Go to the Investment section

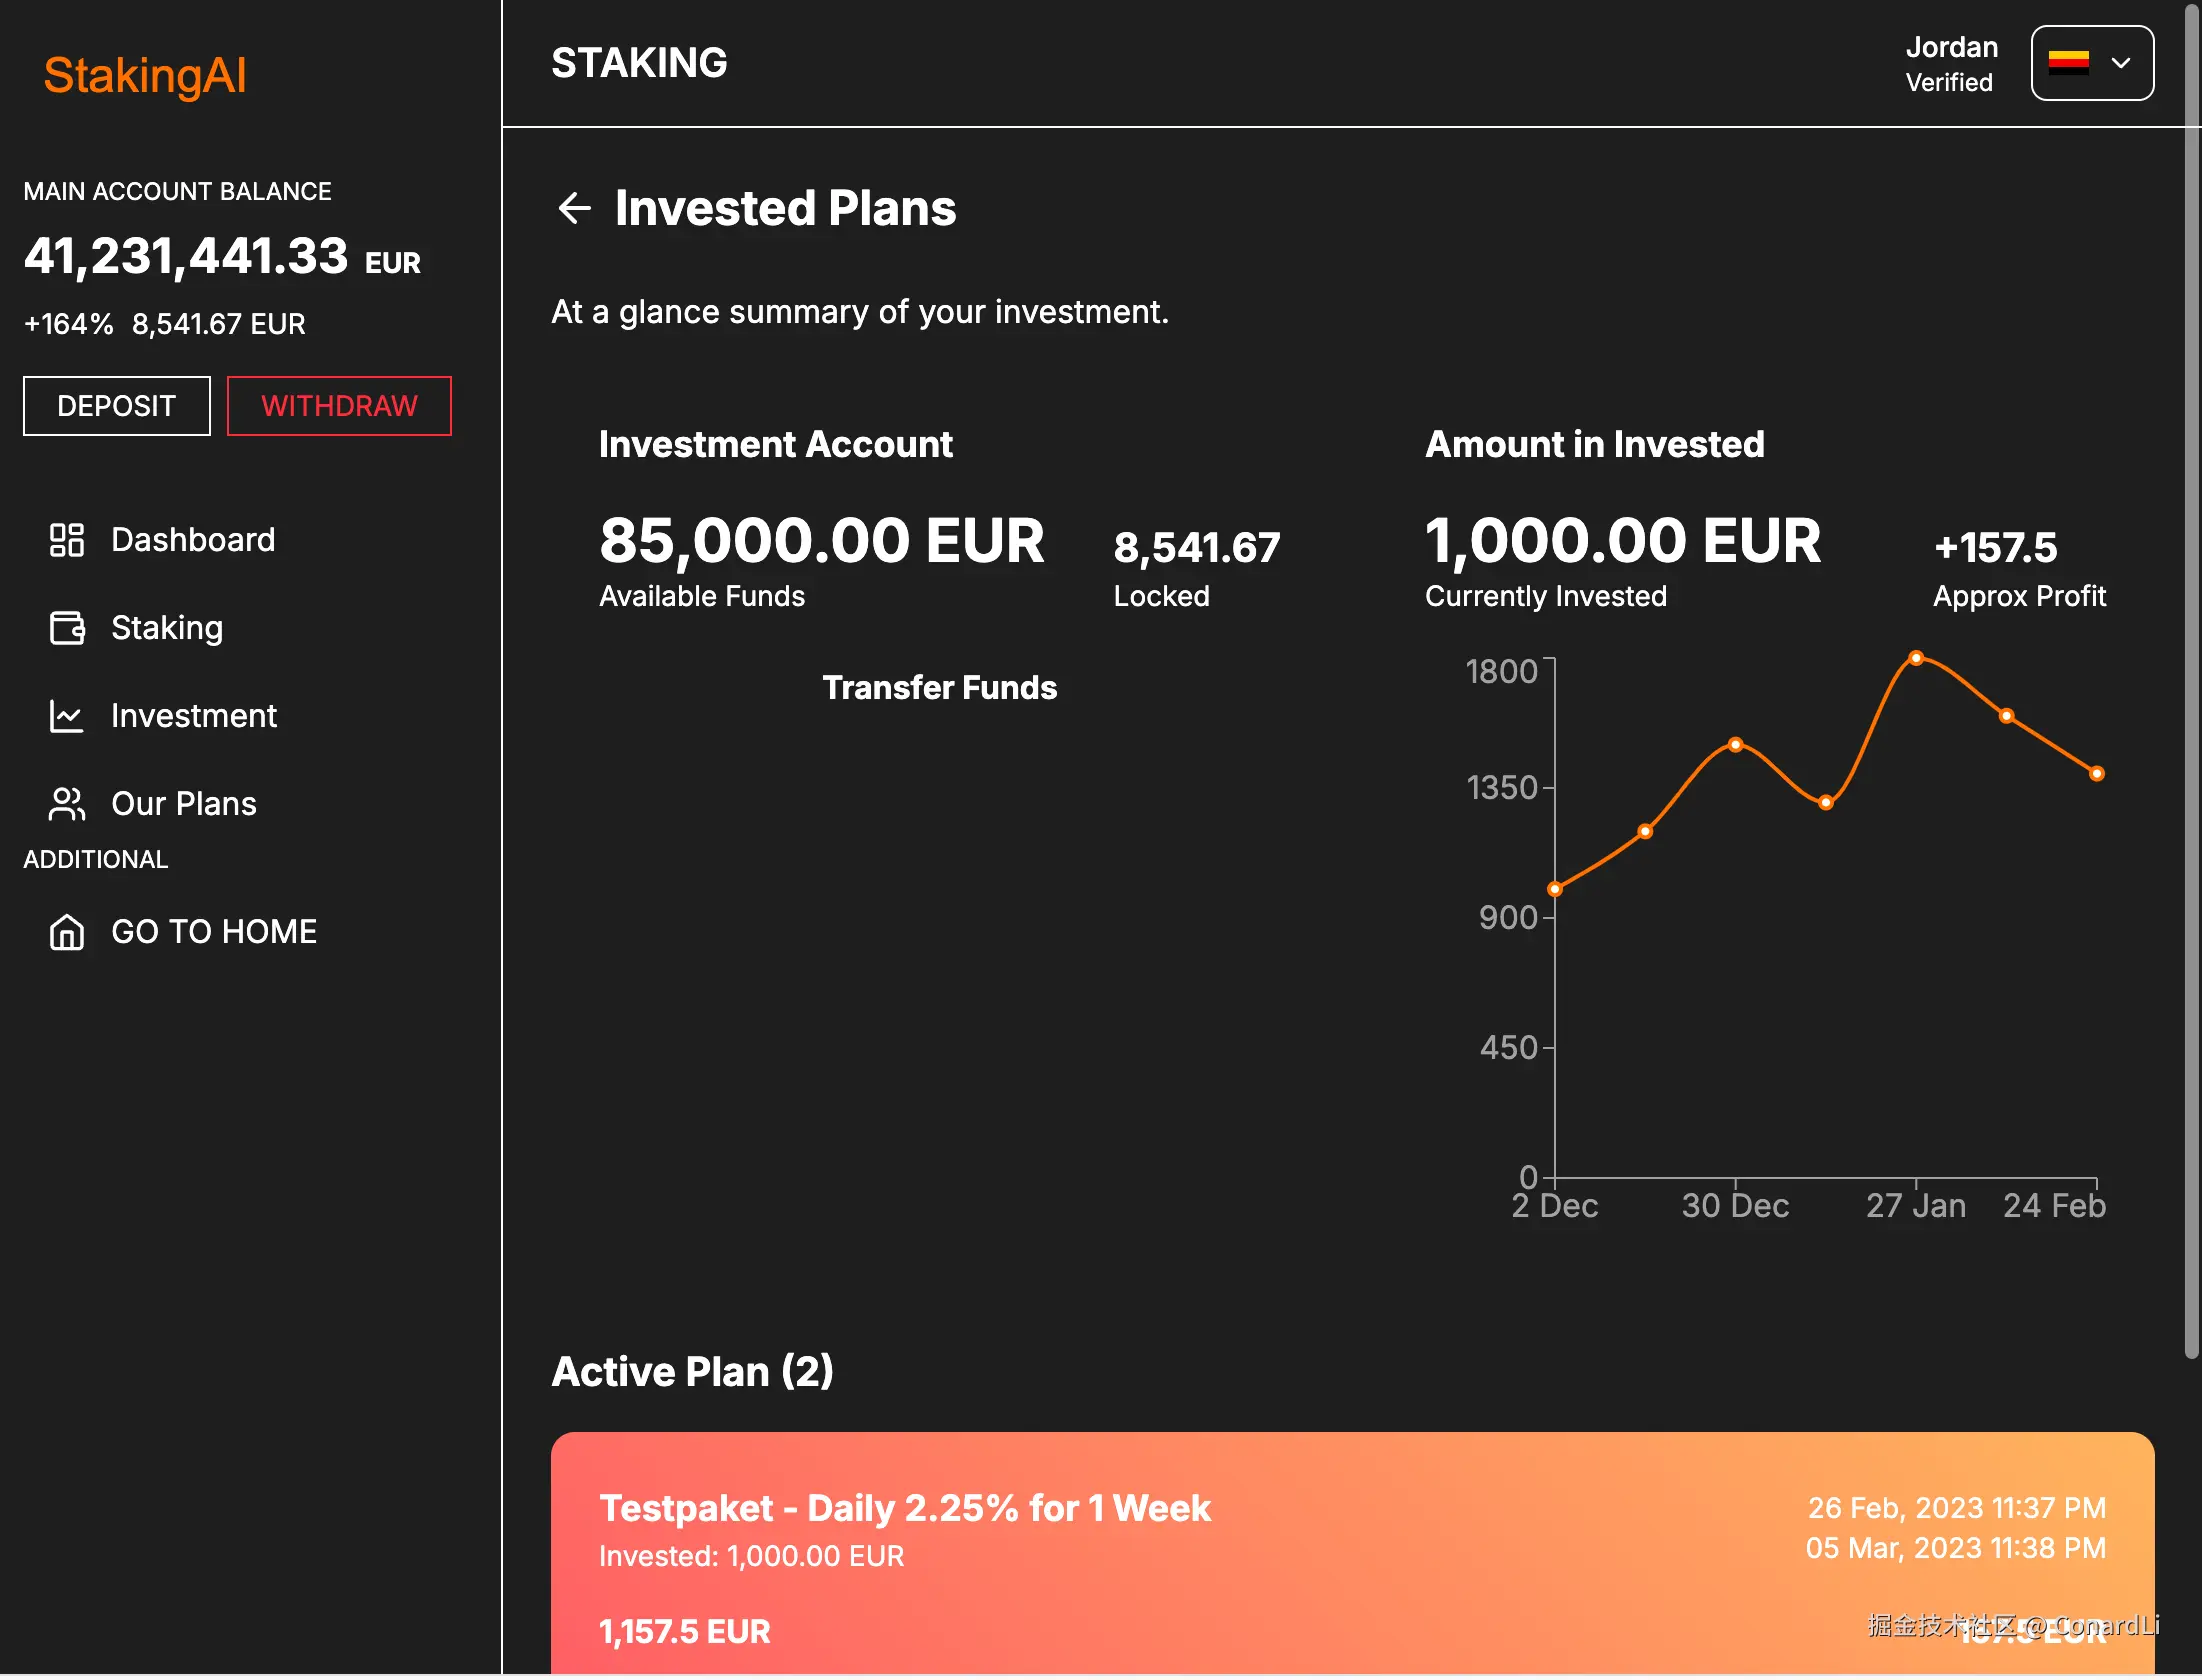[194, 716]
